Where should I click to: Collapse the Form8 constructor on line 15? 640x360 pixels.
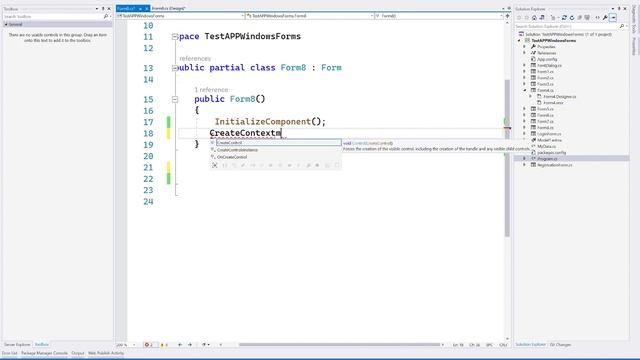point(175,99)
